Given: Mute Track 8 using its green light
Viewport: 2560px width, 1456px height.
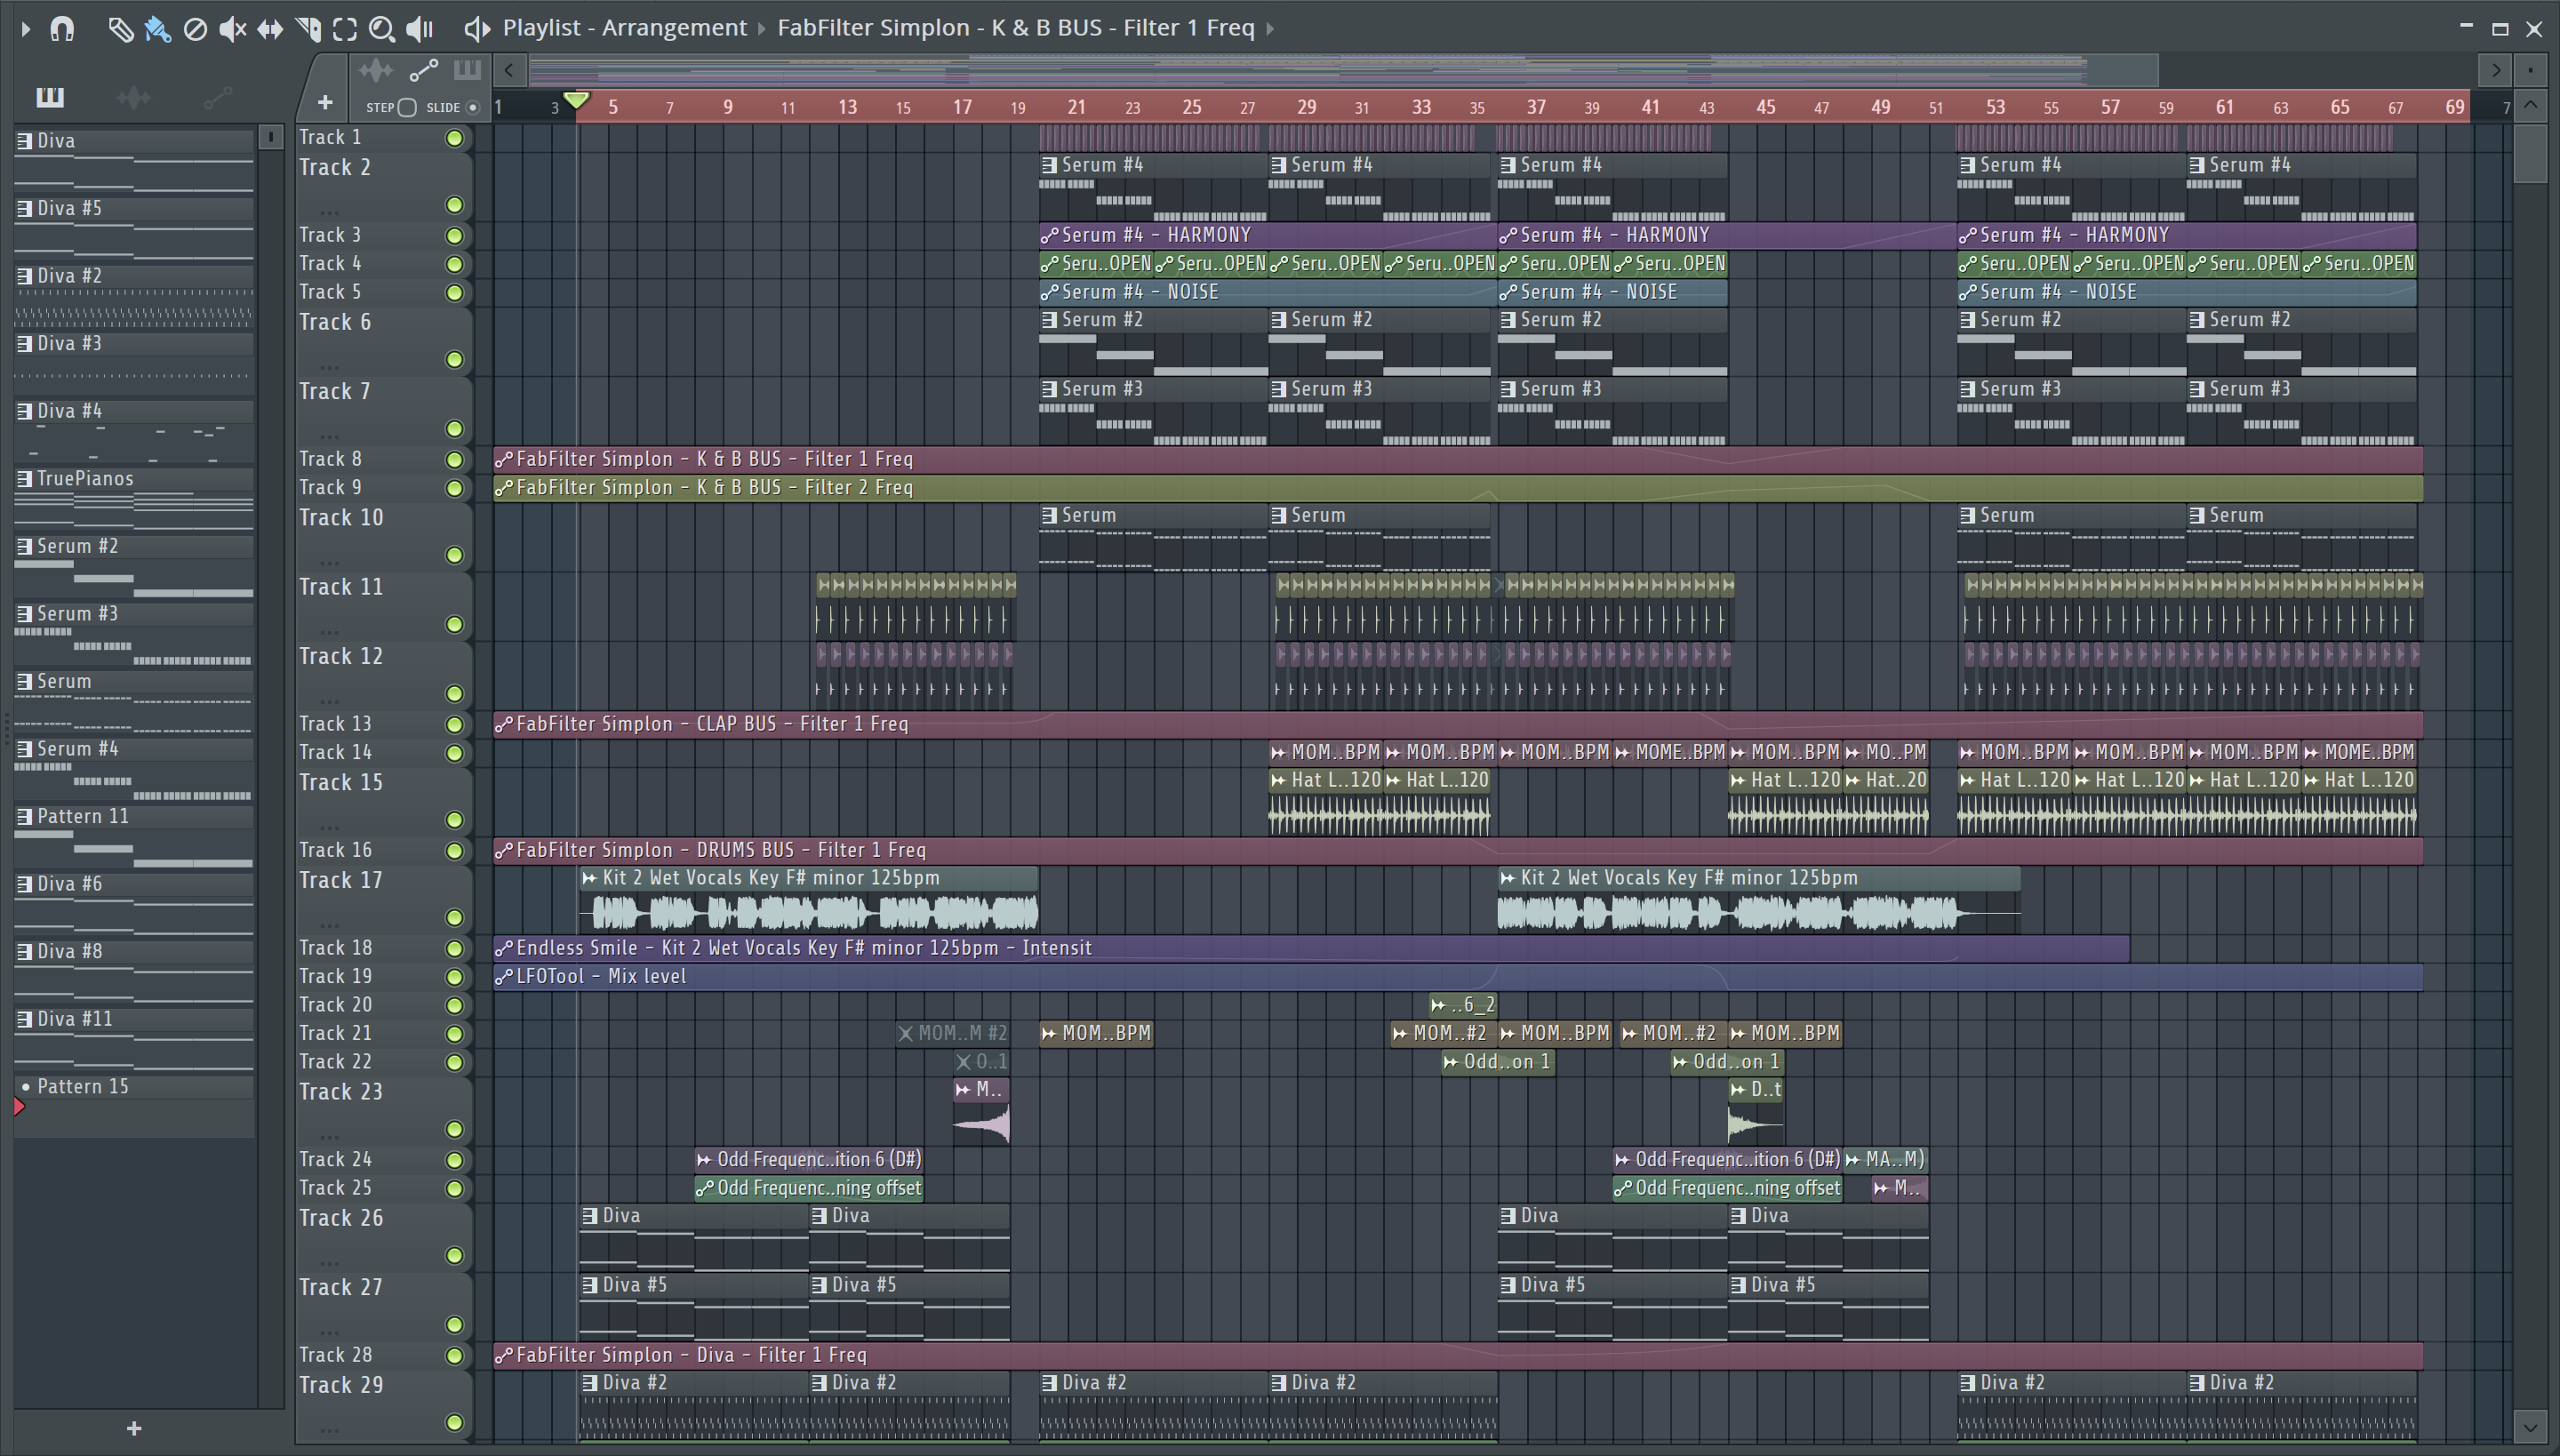Looking at the screenshot, I should coord(454,460).
